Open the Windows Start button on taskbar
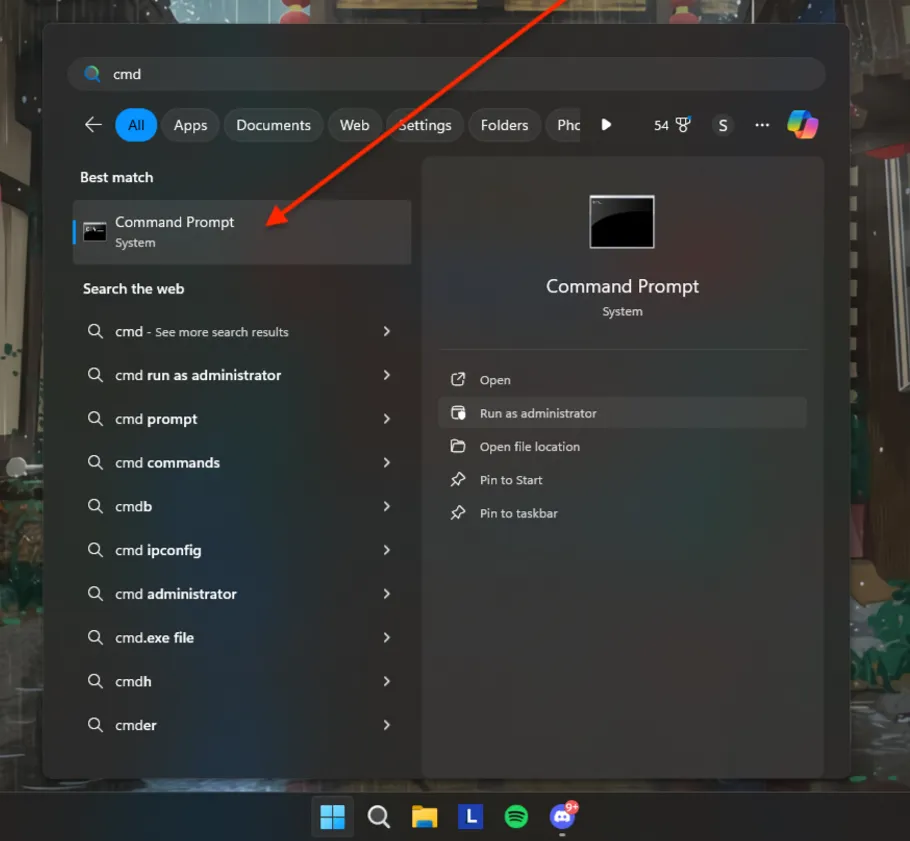Screen dimensions: 910x841 click(x=333, y=817)
